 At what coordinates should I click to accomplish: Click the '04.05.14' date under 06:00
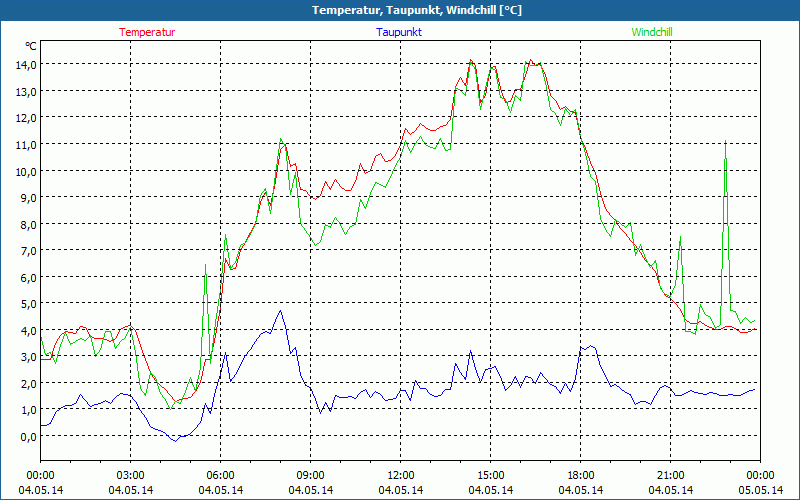[x=220, y=490]
